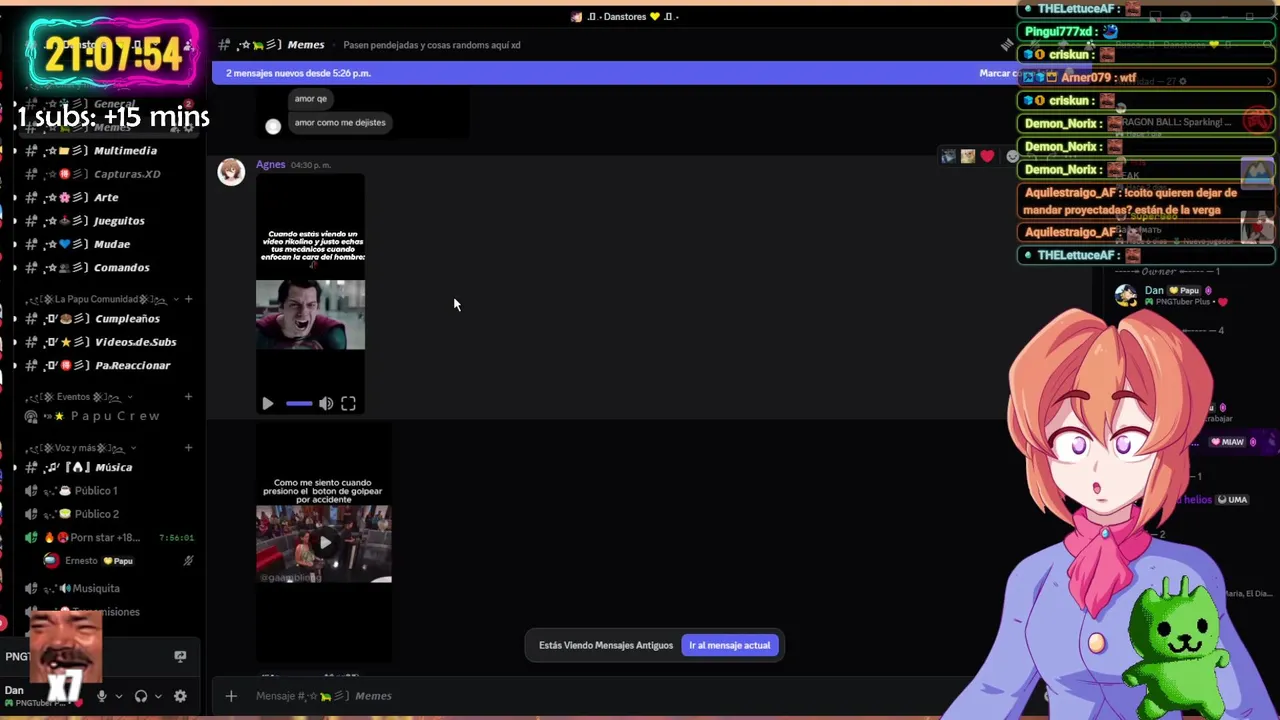Play the second meme video thumbnail

(324, 542)
